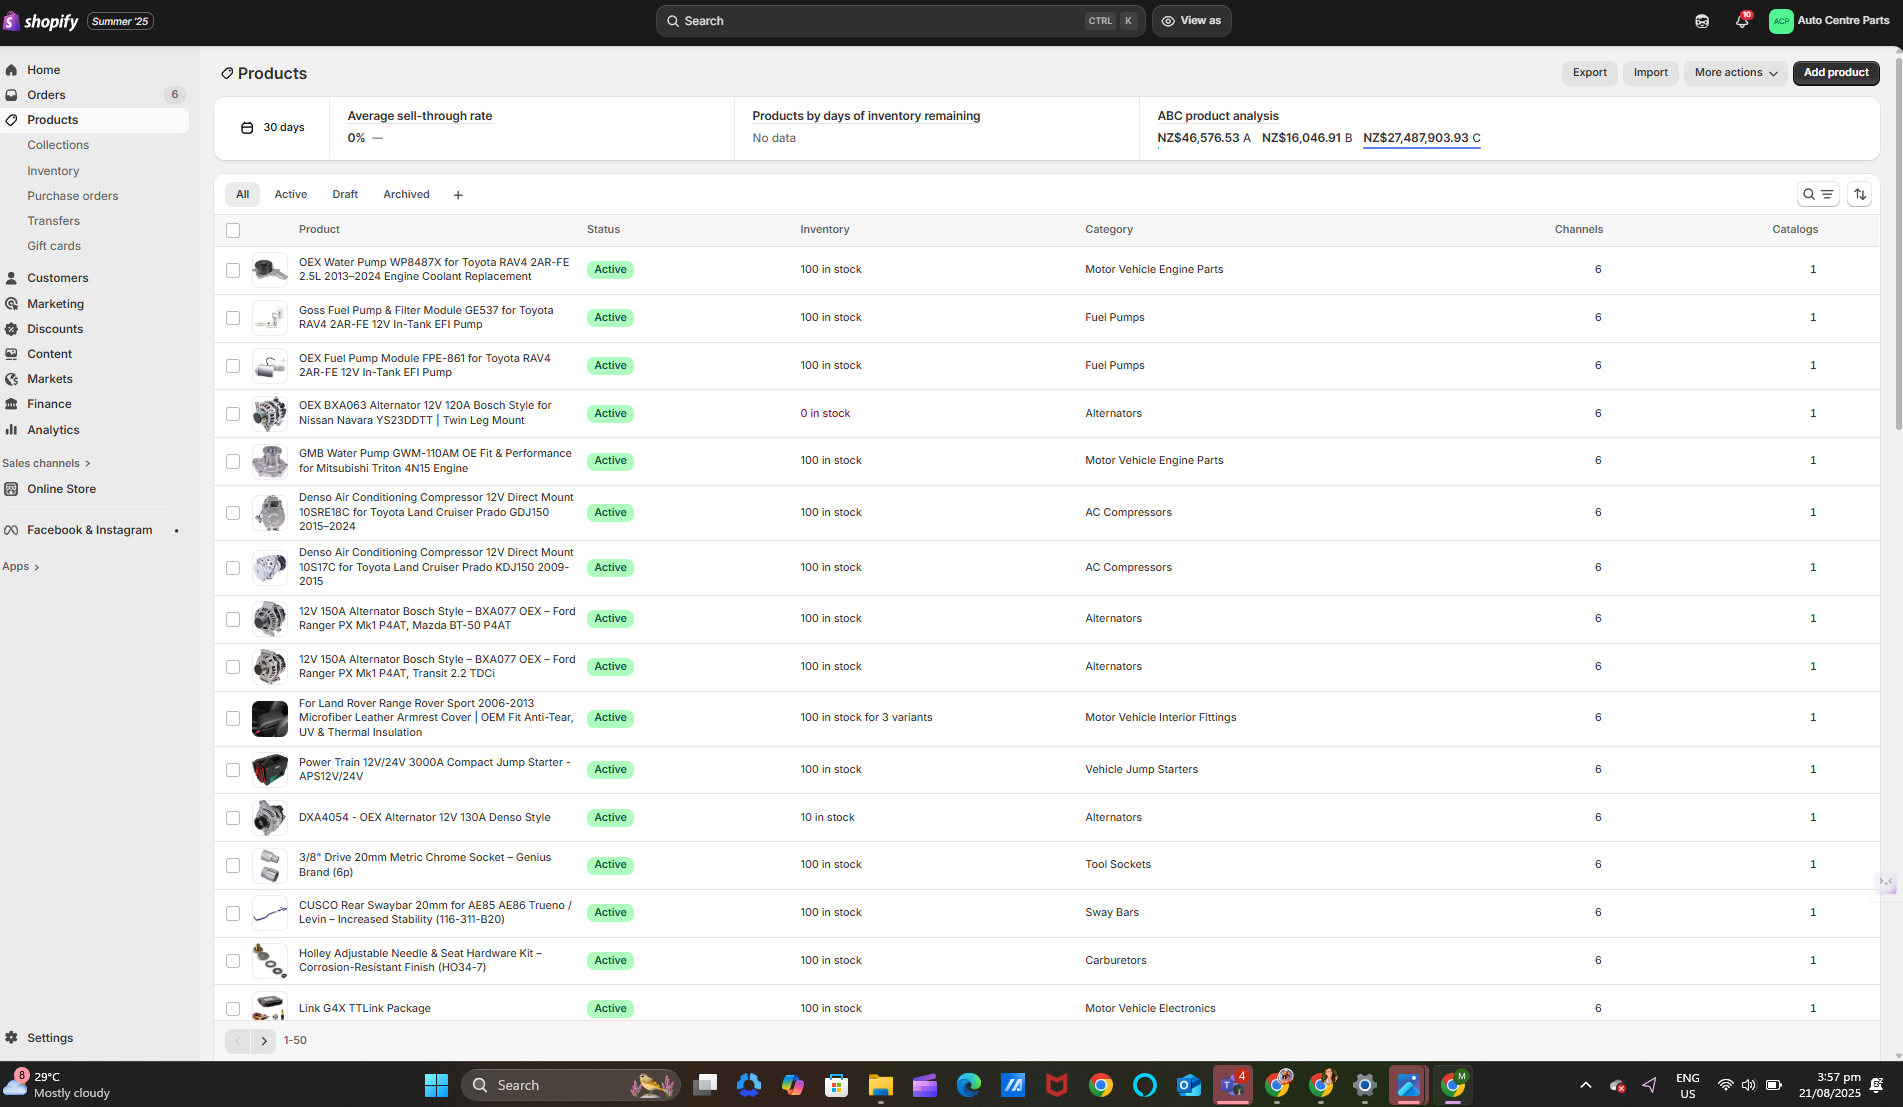Open Content section
The width and height of the screenshot is (1903, 1107).
49,354
